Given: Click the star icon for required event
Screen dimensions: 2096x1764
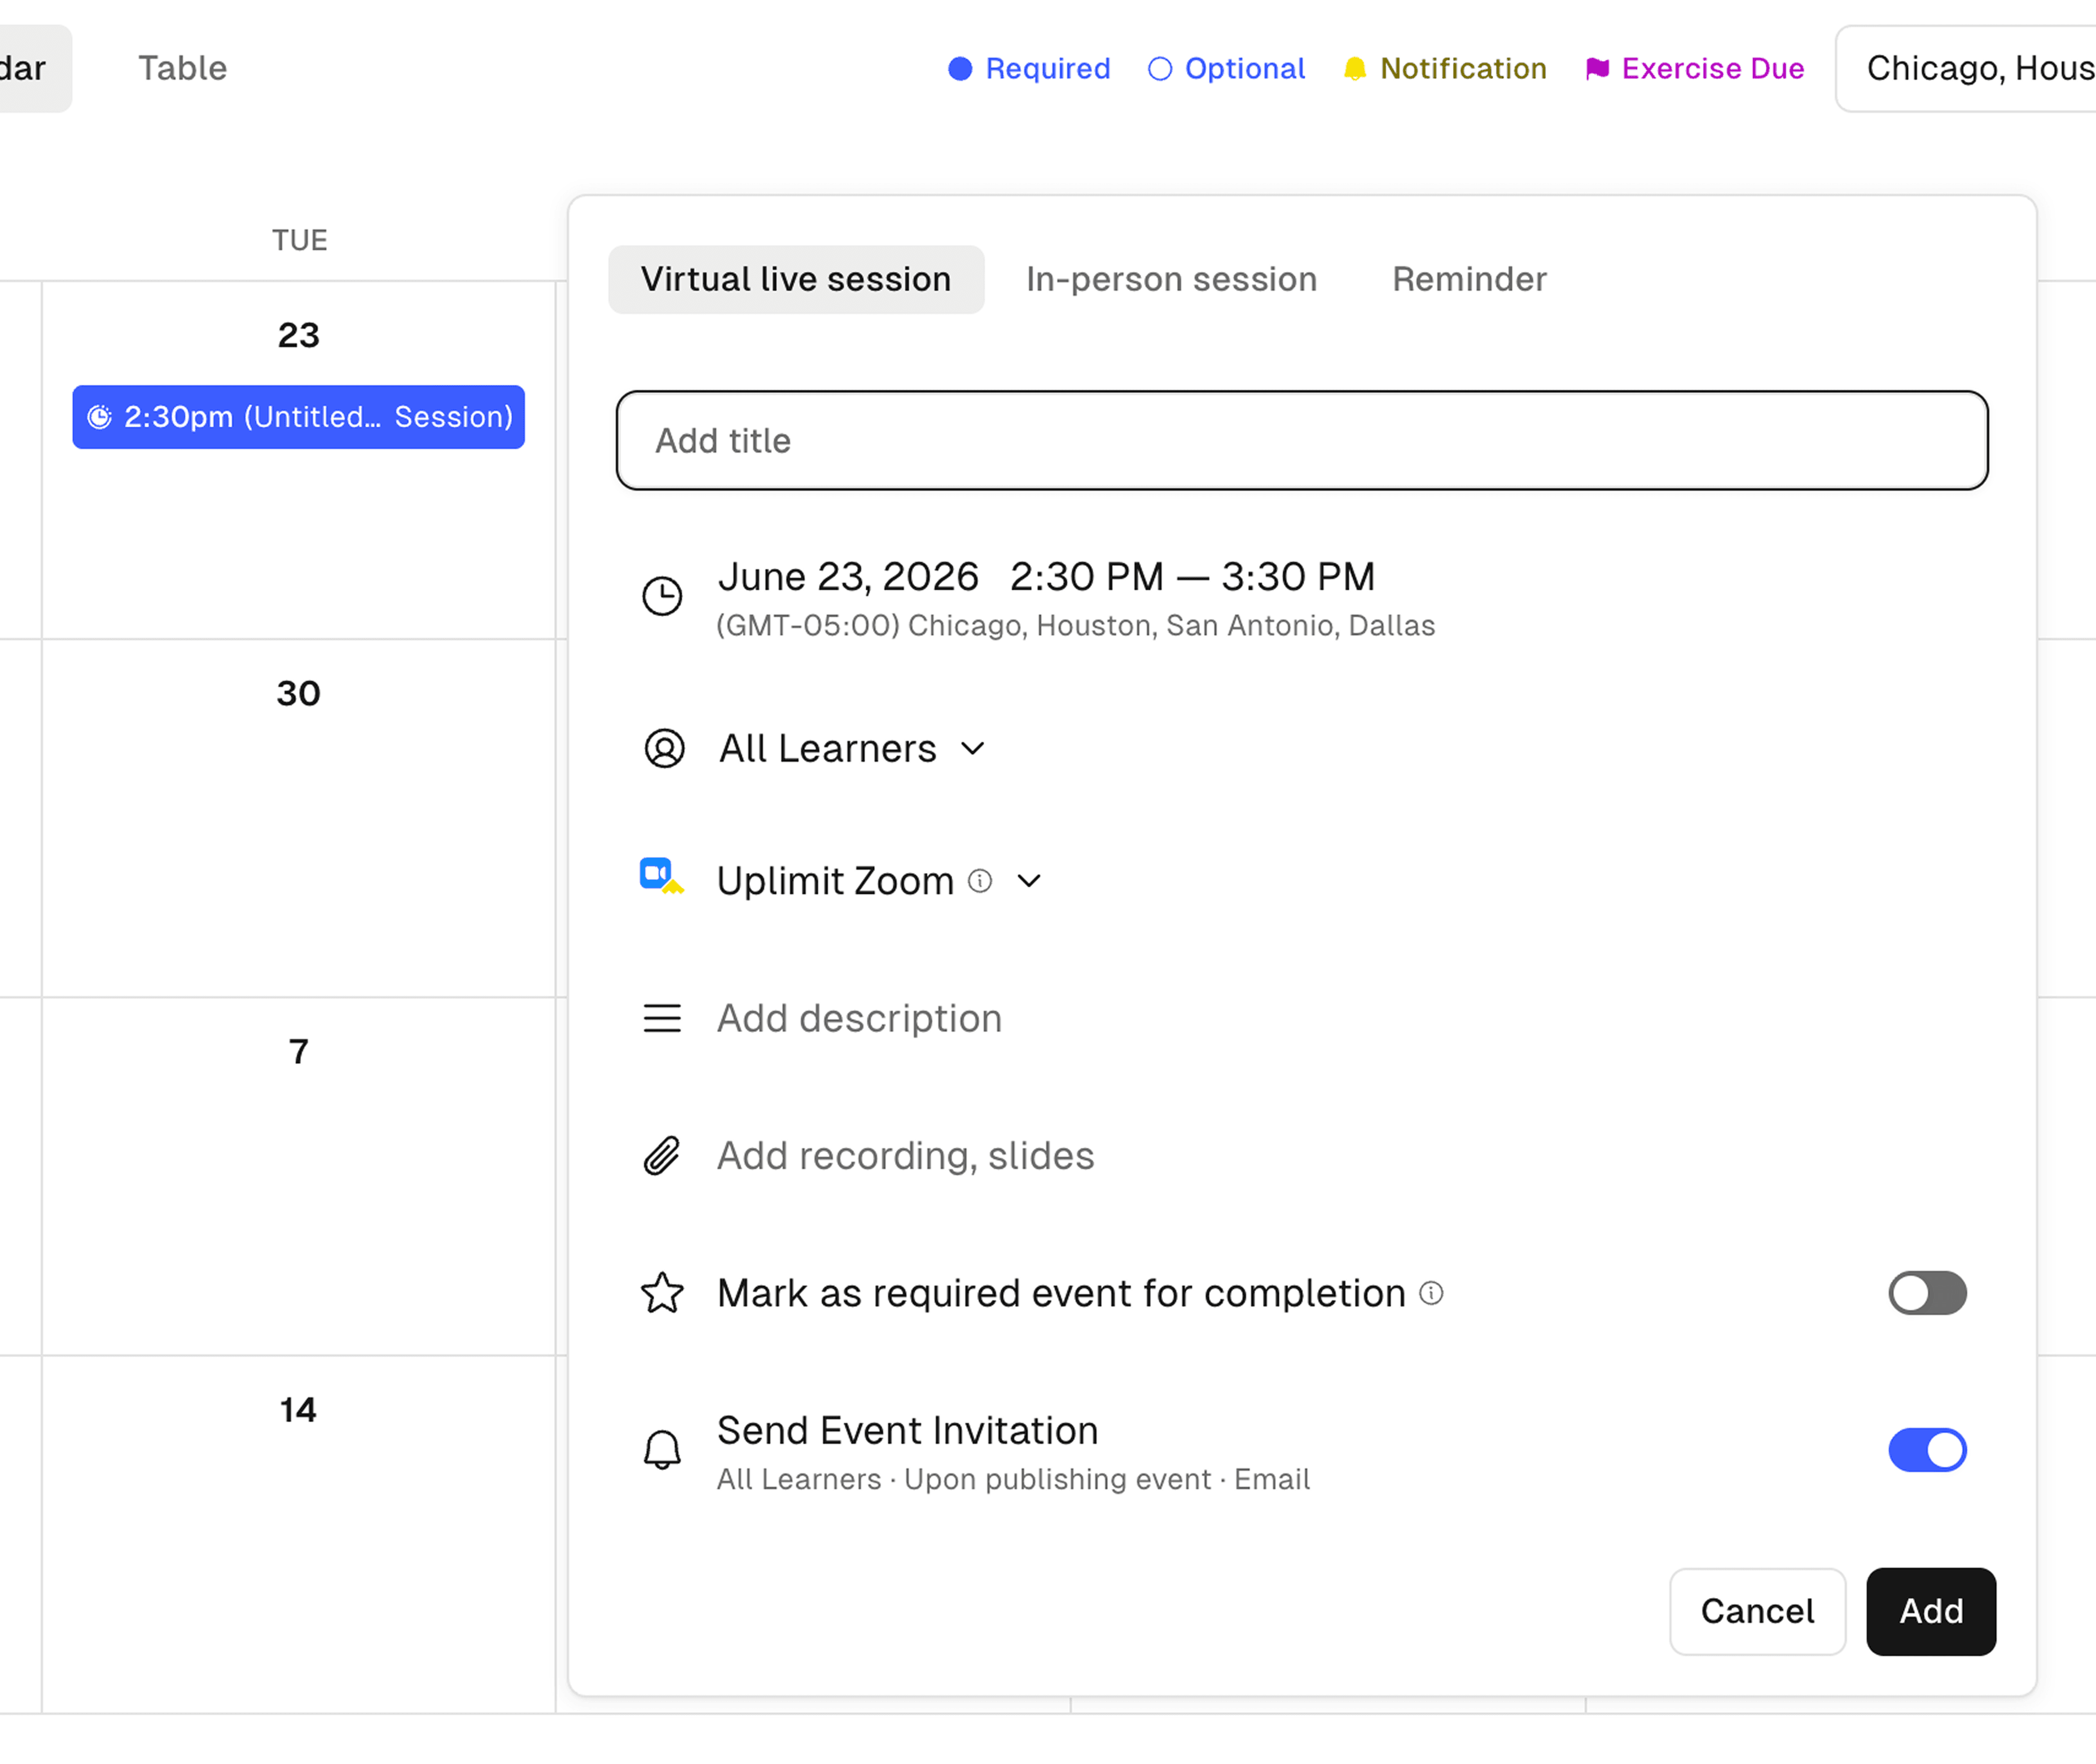Looking at the screenshot, I should pyautogui.click(x=662, y=1293).
